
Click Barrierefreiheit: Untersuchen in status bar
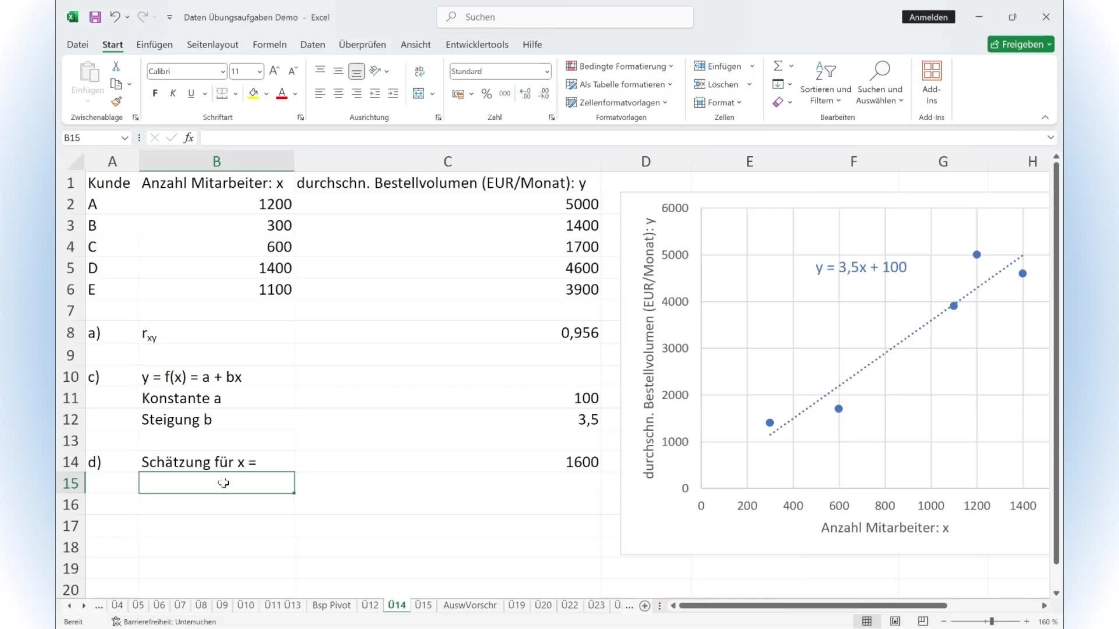click(x=163, y=622)
